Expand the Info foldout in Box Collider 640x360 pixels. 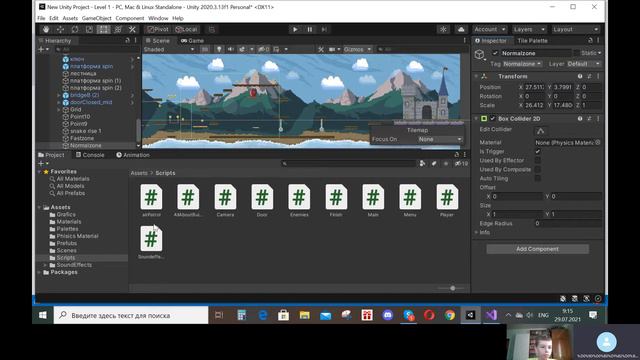(x=476, y=232)
